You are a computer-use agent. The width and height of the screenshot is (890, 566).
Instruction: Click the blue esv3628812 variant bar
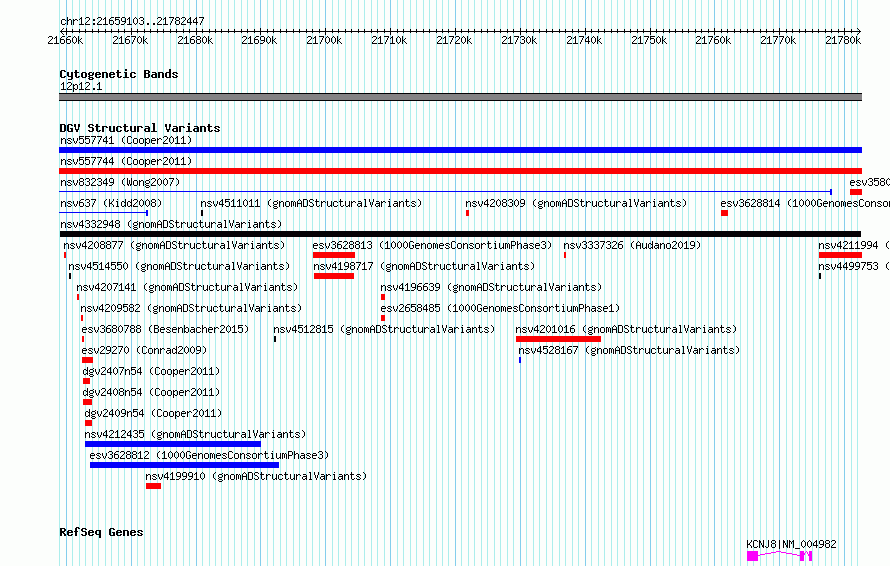tap(184, 465)
